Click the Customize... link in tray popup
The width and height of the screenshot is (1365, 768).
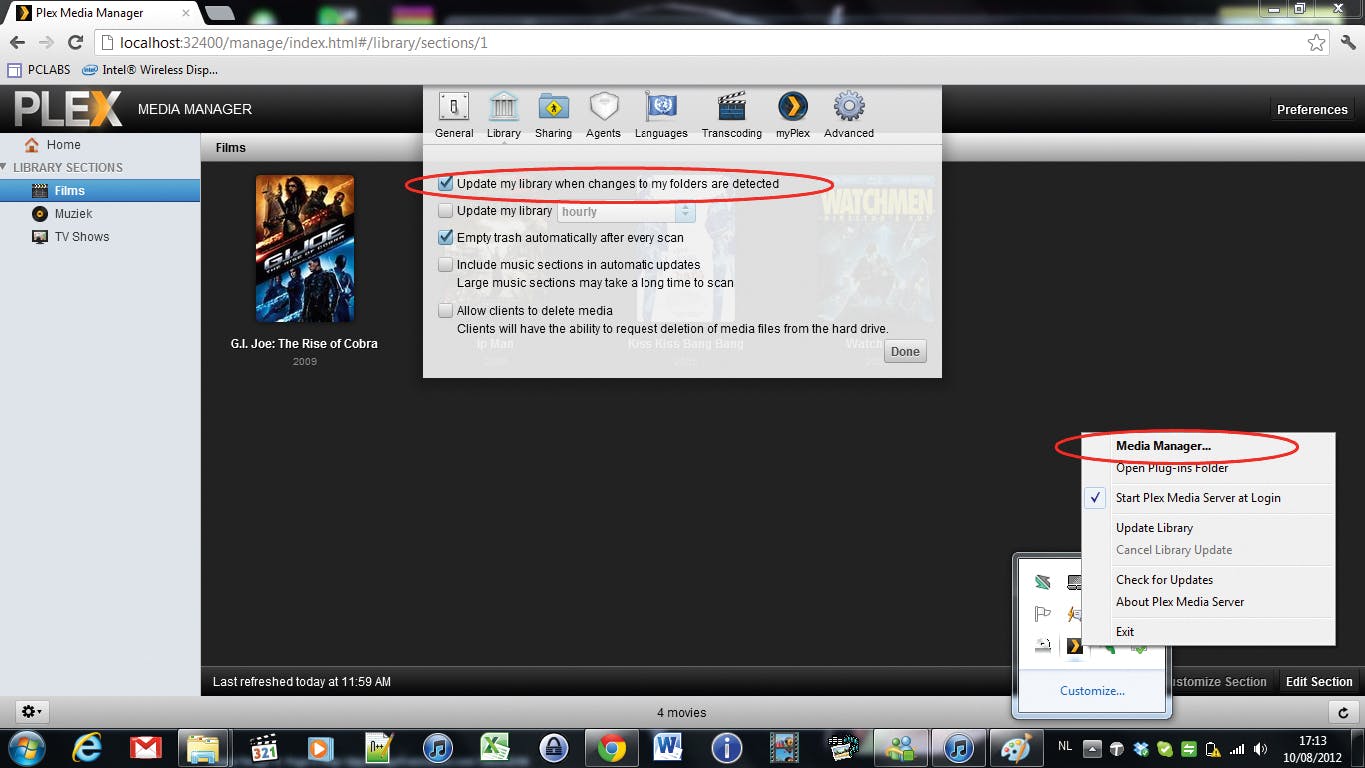pyautogui.click(x=1092, y=690)
